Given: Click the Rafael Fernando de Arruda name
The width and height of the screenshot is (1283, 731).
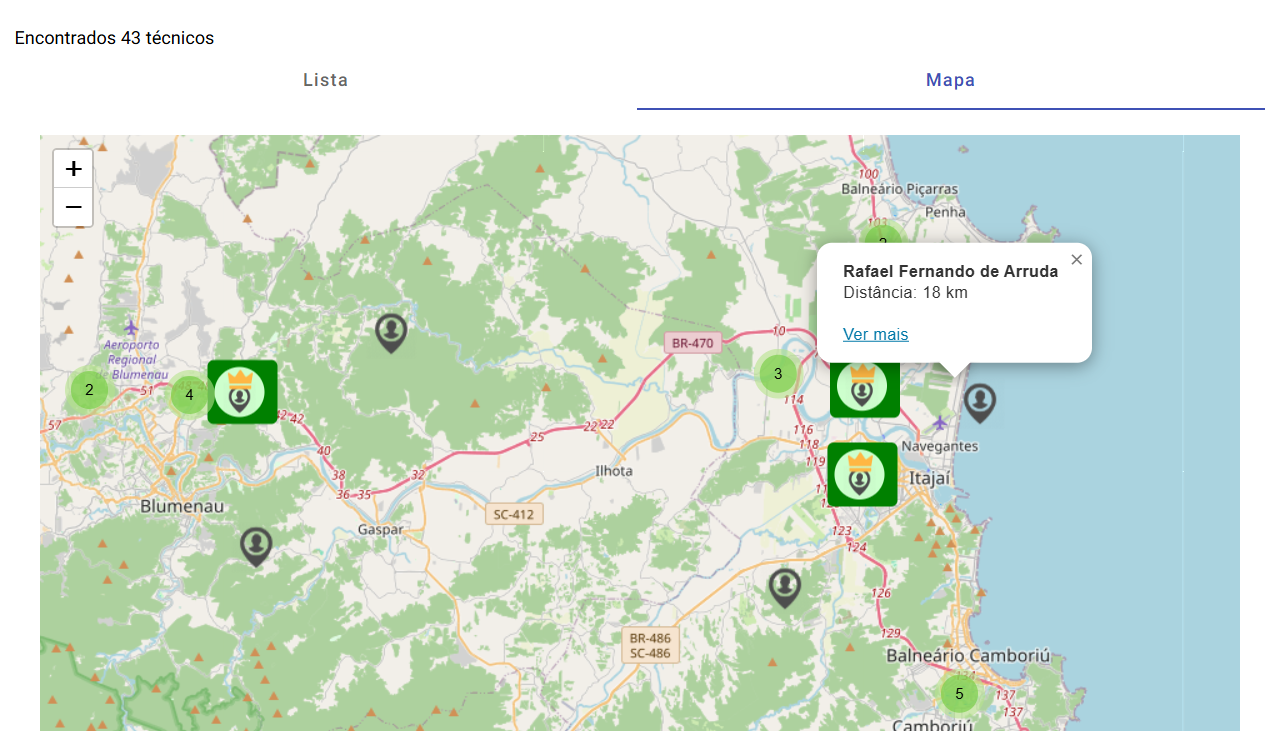Looking at the screenshot, I should point(950,271).
